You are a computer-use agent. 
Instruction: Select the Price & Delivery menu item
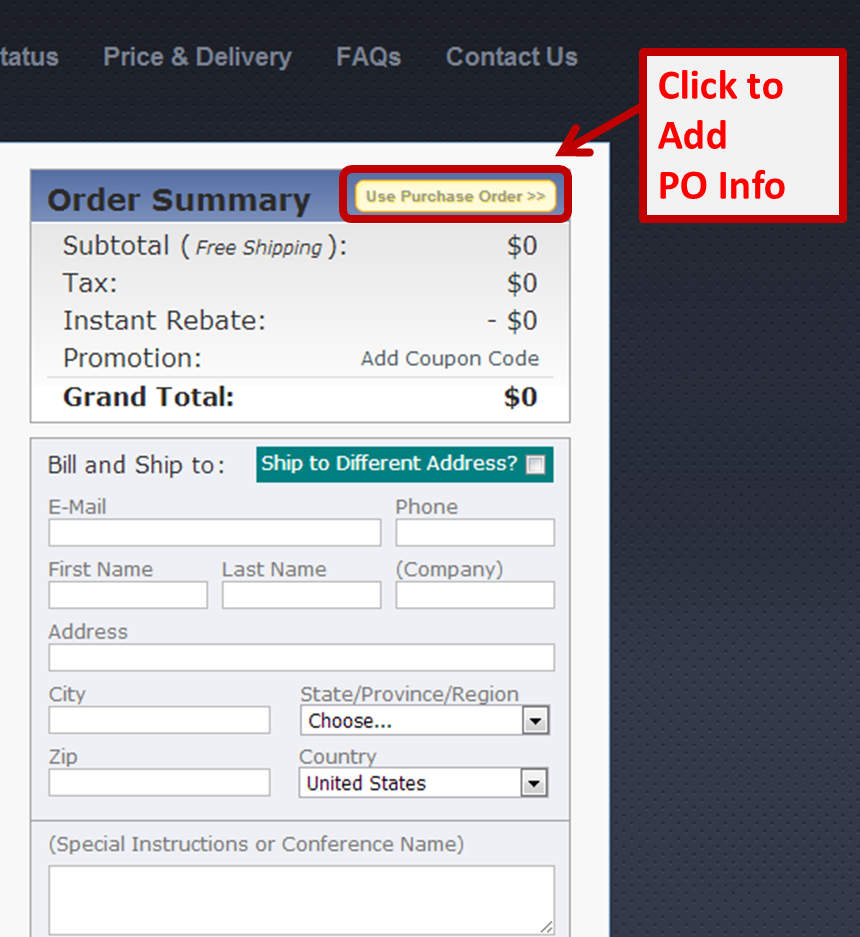196,57
